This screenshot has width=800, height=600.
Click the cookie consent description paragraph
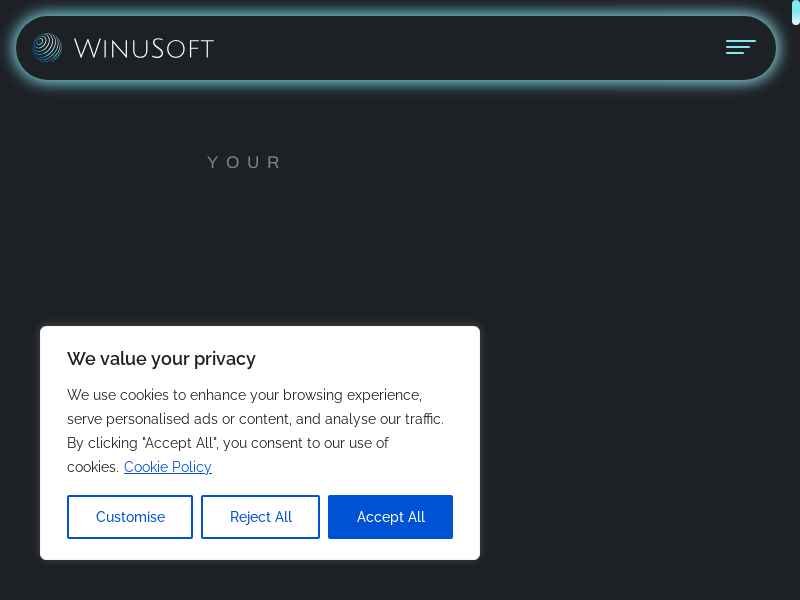point(255,431)
